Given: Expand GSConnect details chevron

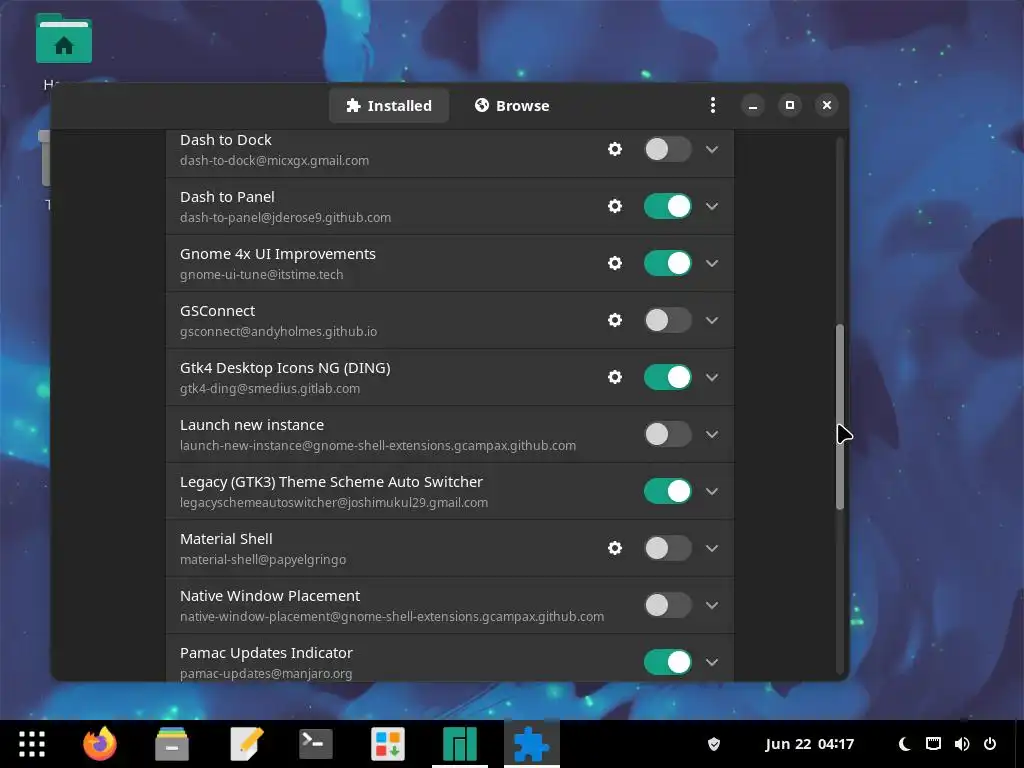Looking at the screenshot, I should 712,320.
